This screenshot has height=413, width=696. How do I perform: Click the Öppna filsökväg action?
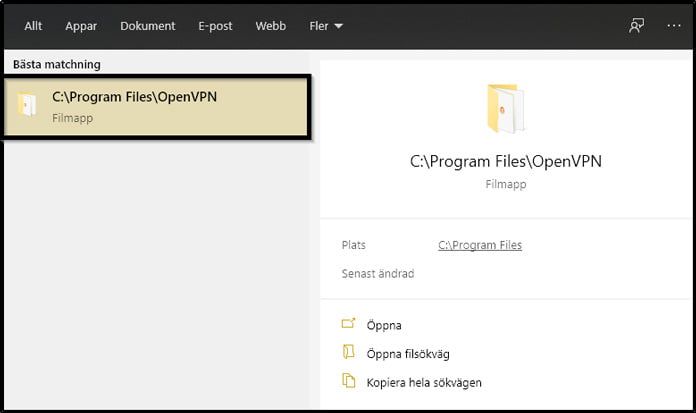point(408,354)
